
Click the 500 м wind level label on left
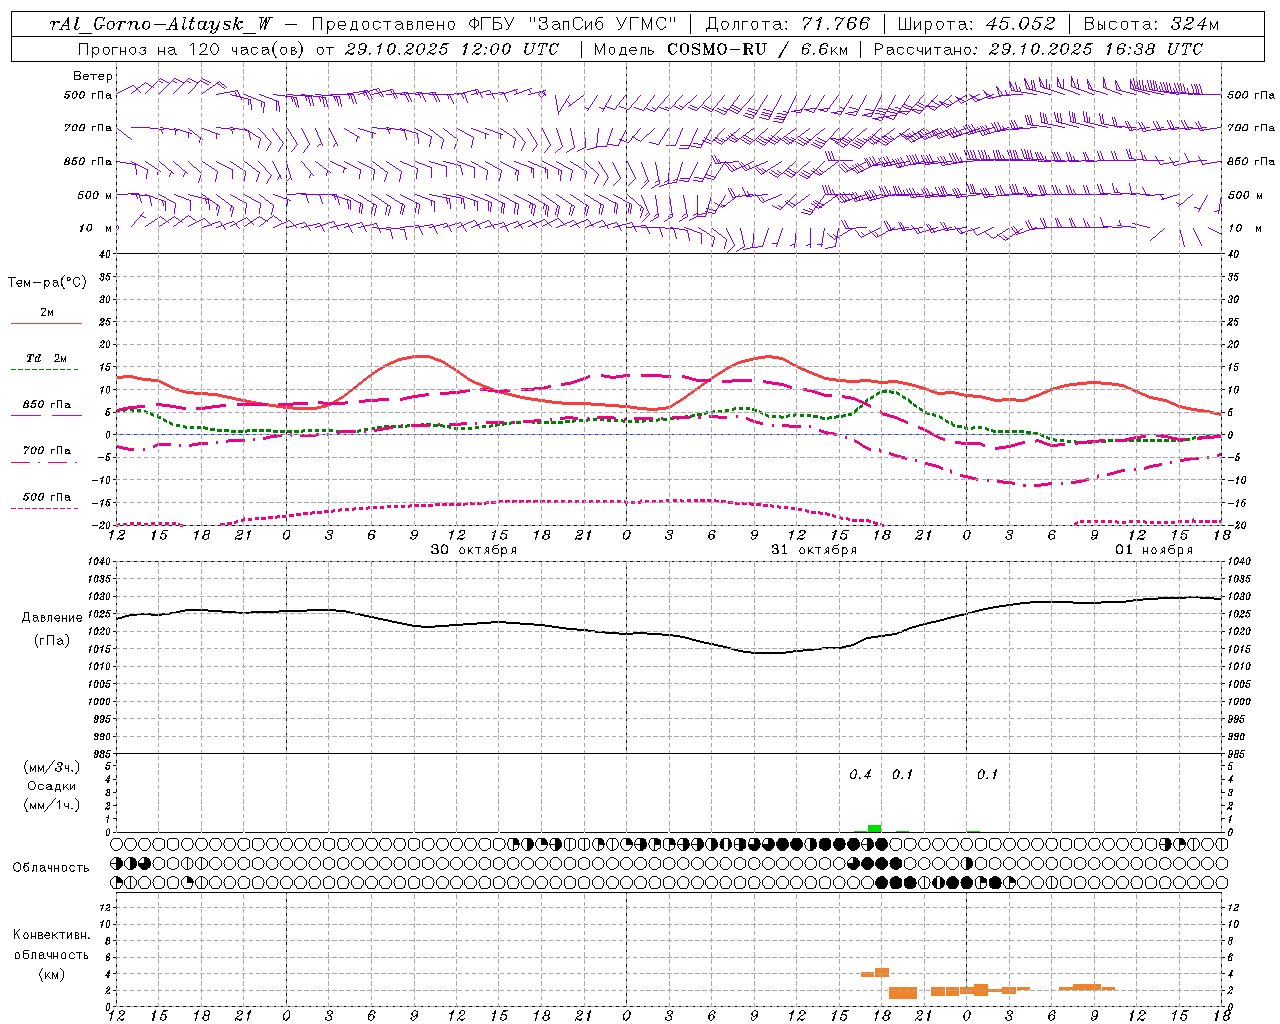pyautogui.click(x=95, y=195)
